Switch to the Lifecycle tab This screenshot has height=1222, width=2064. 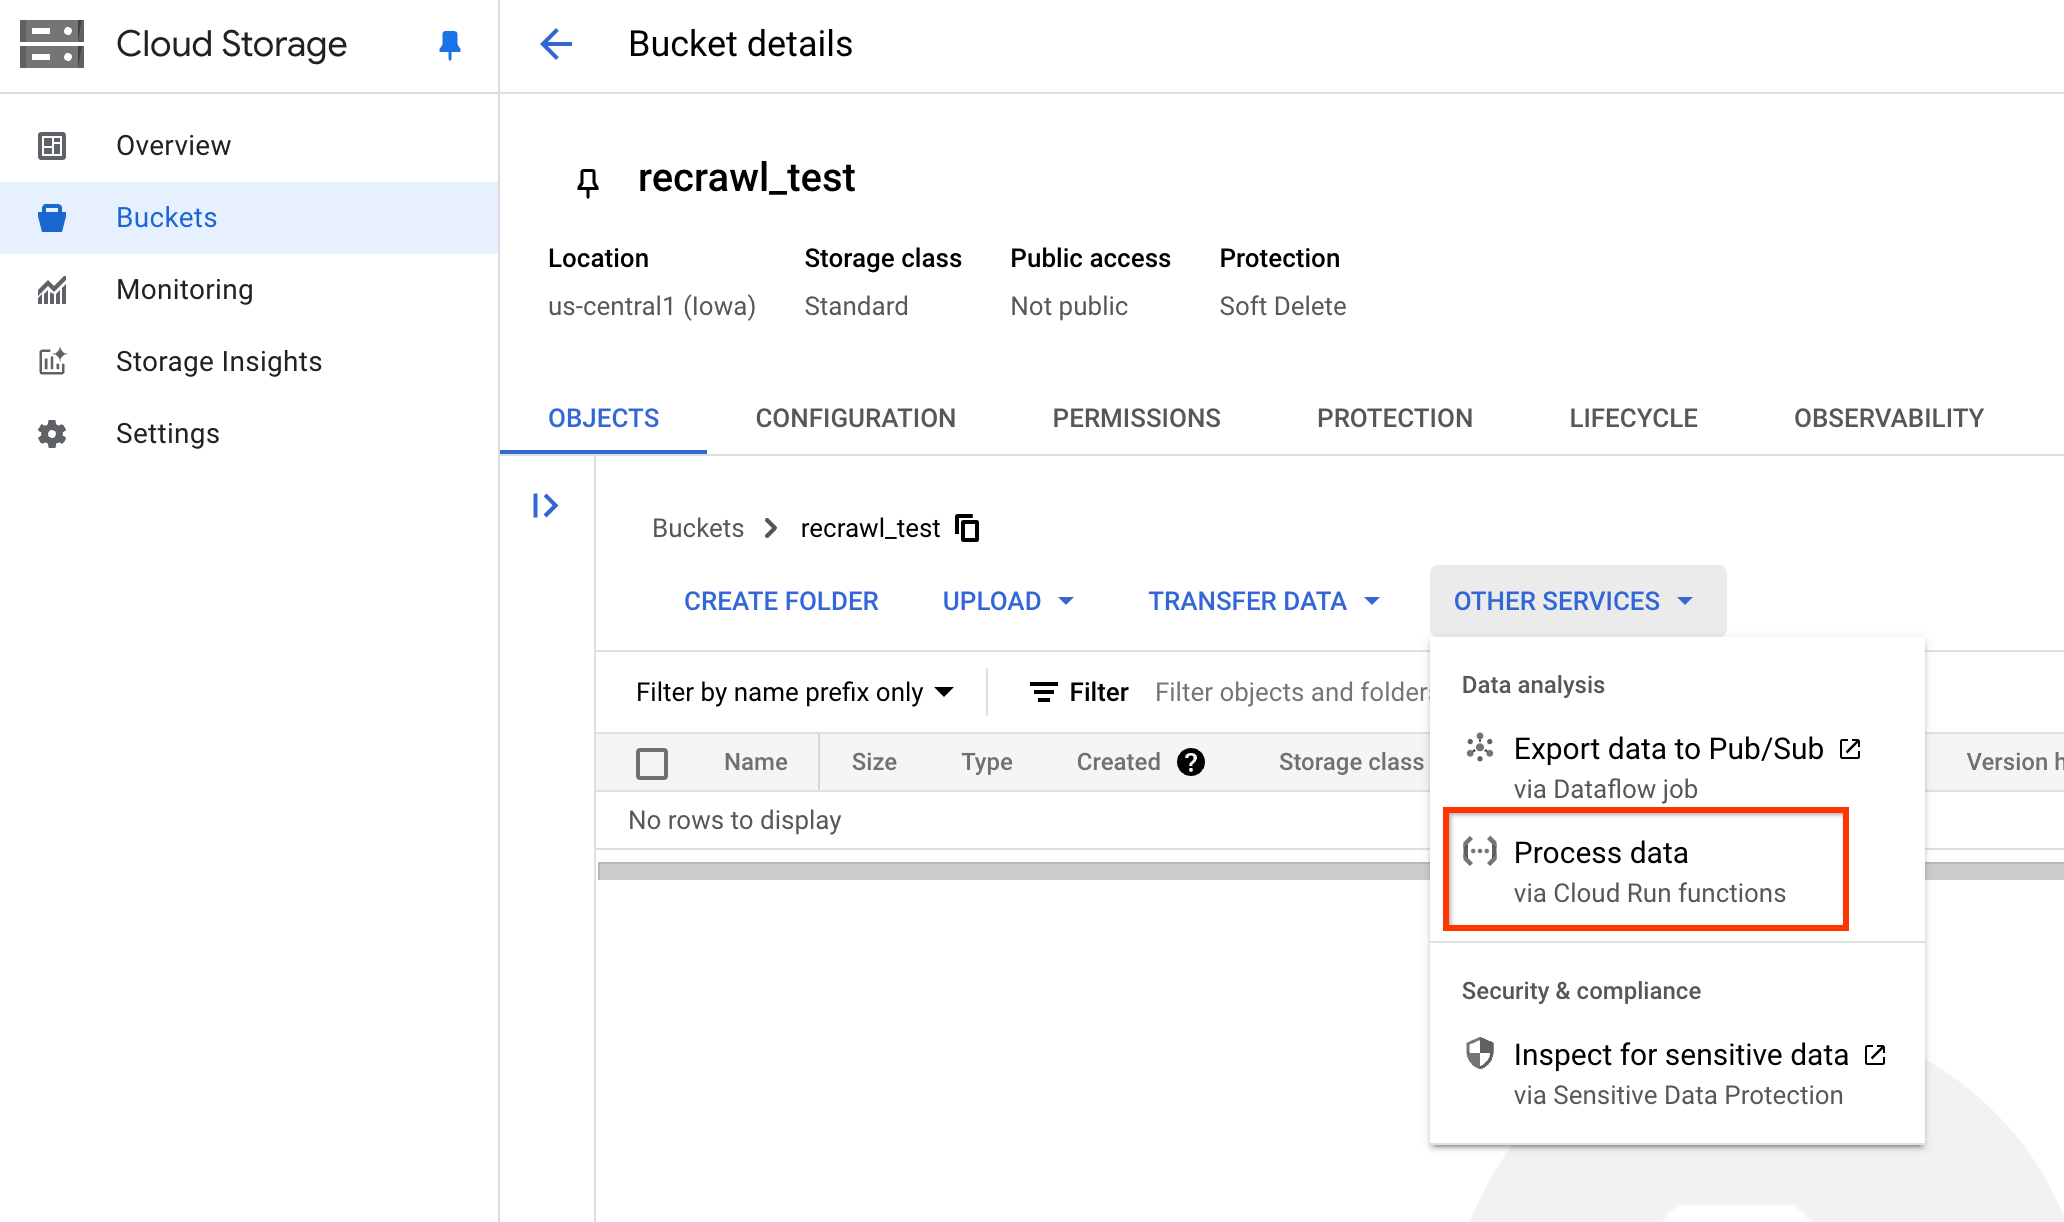click(x=1633, y=418)
